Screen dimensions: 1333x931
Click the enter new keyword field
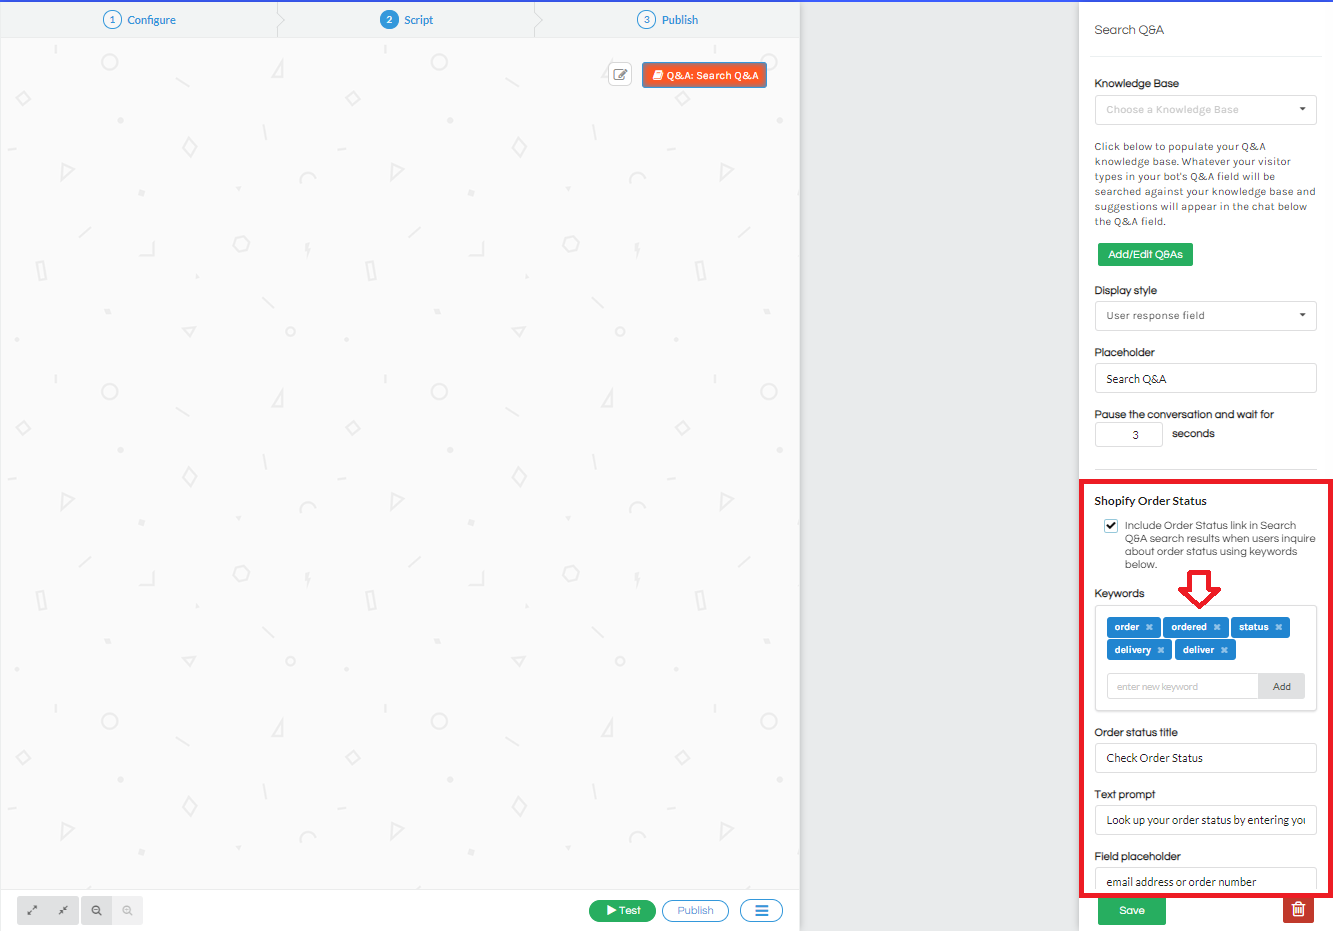tap(1182, 687)
